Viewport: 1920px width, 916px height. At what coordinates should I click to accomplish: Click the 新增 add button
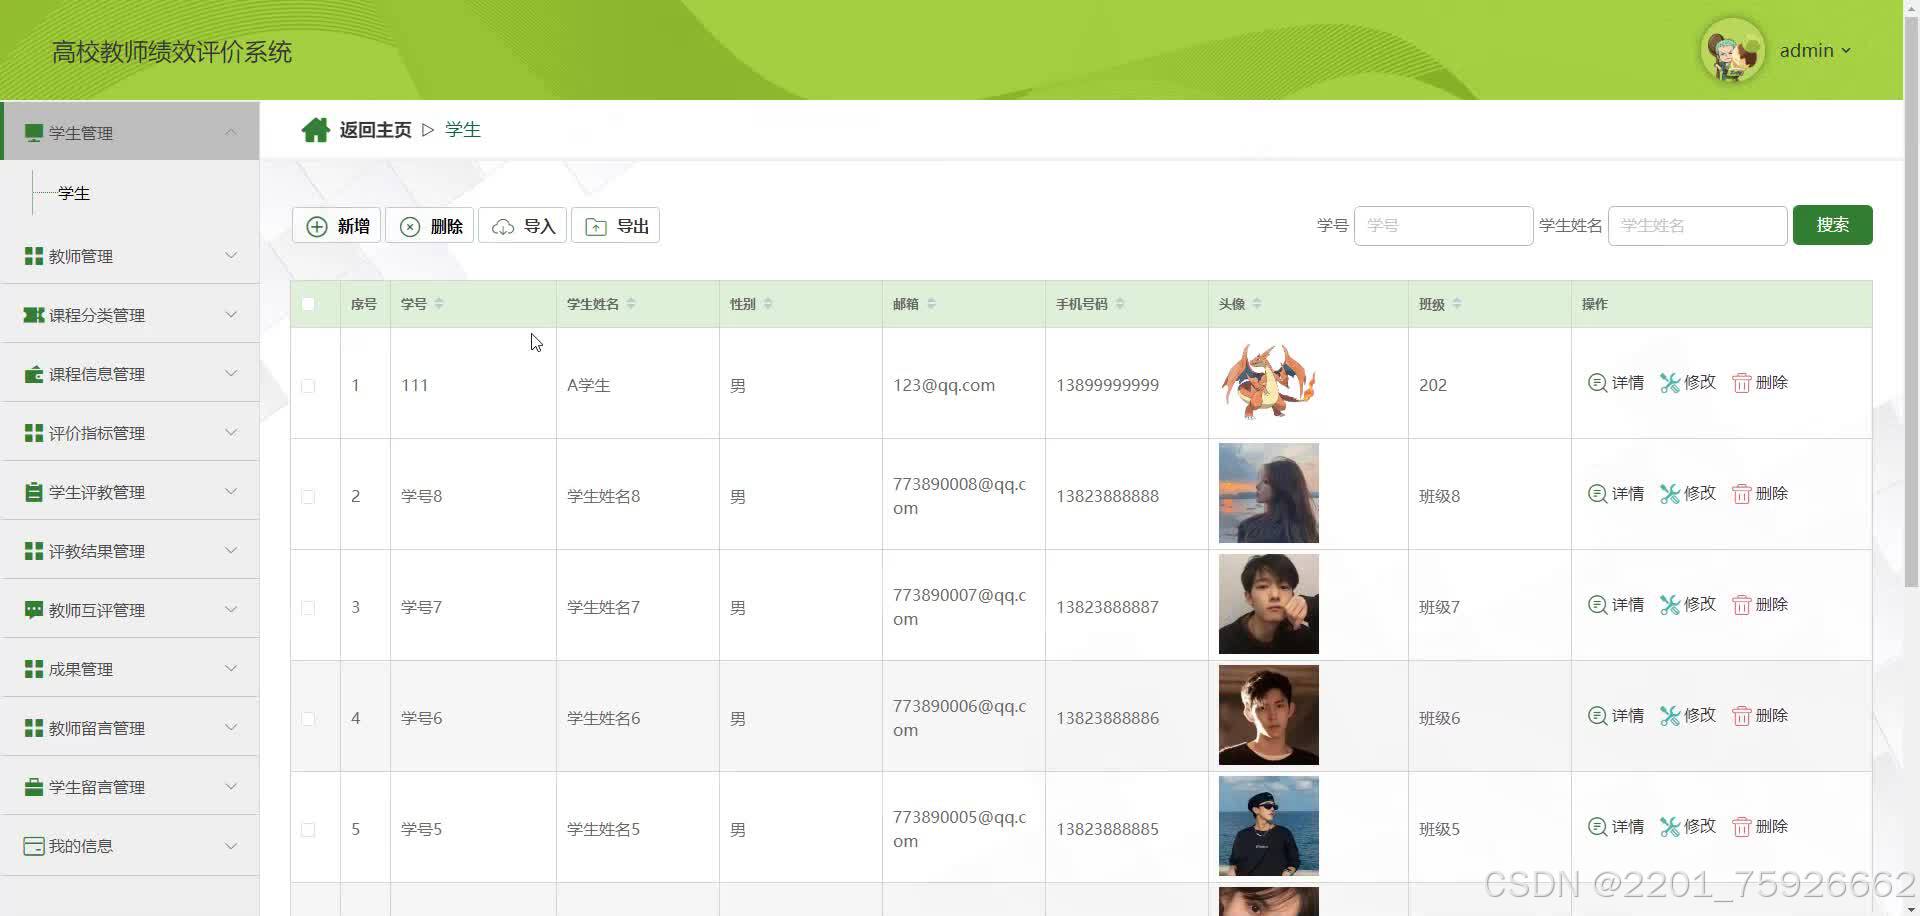[x=337, y=226]
